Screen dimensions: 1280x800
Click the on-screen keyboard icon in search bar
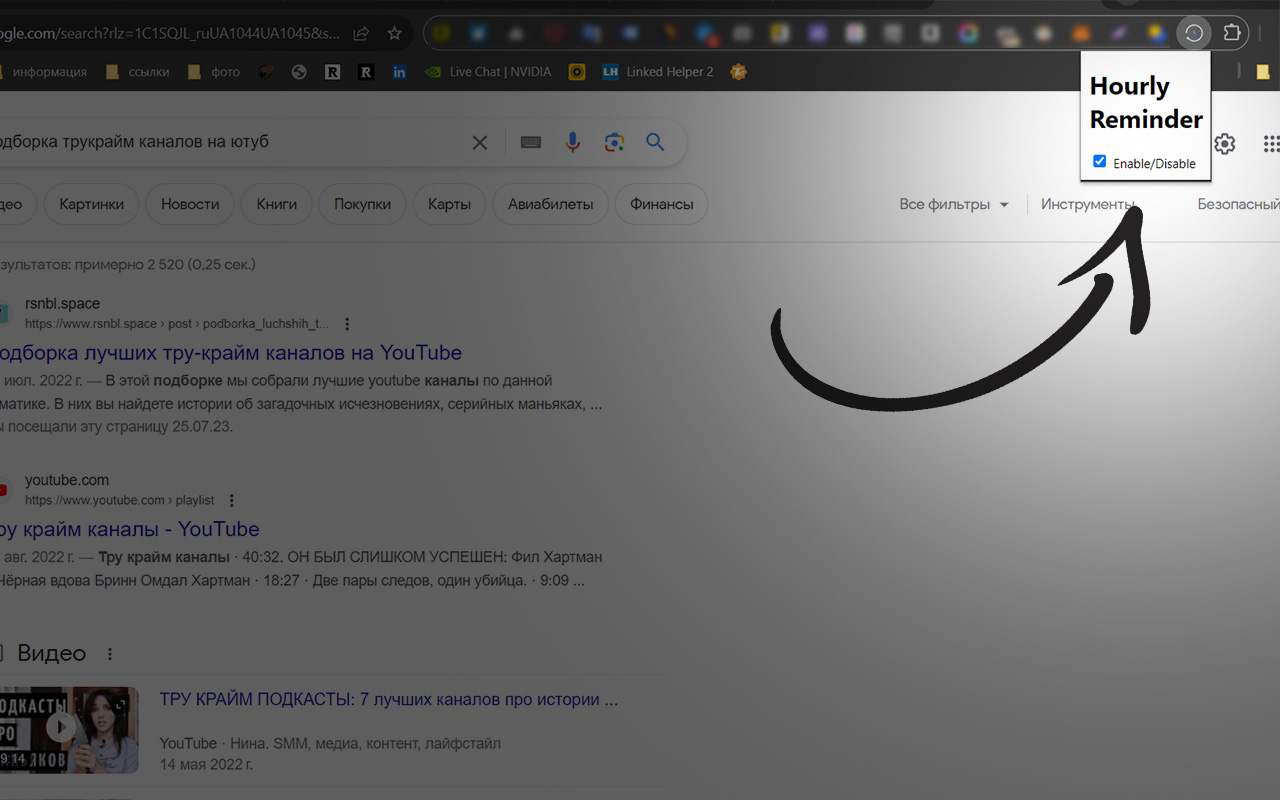[529, 142]
